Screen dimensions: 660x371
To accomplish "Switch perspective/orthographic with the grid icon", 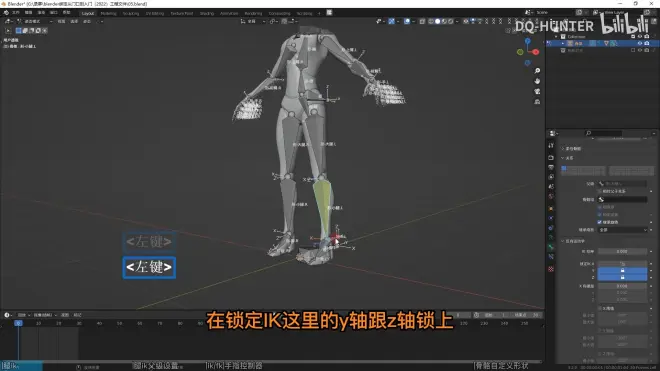I will tap(537, 102).
